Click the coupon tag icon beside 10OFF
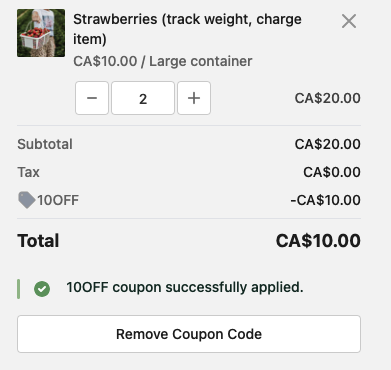Image resolution: width=391 pixels, height=370 pixels. point(26,200)
